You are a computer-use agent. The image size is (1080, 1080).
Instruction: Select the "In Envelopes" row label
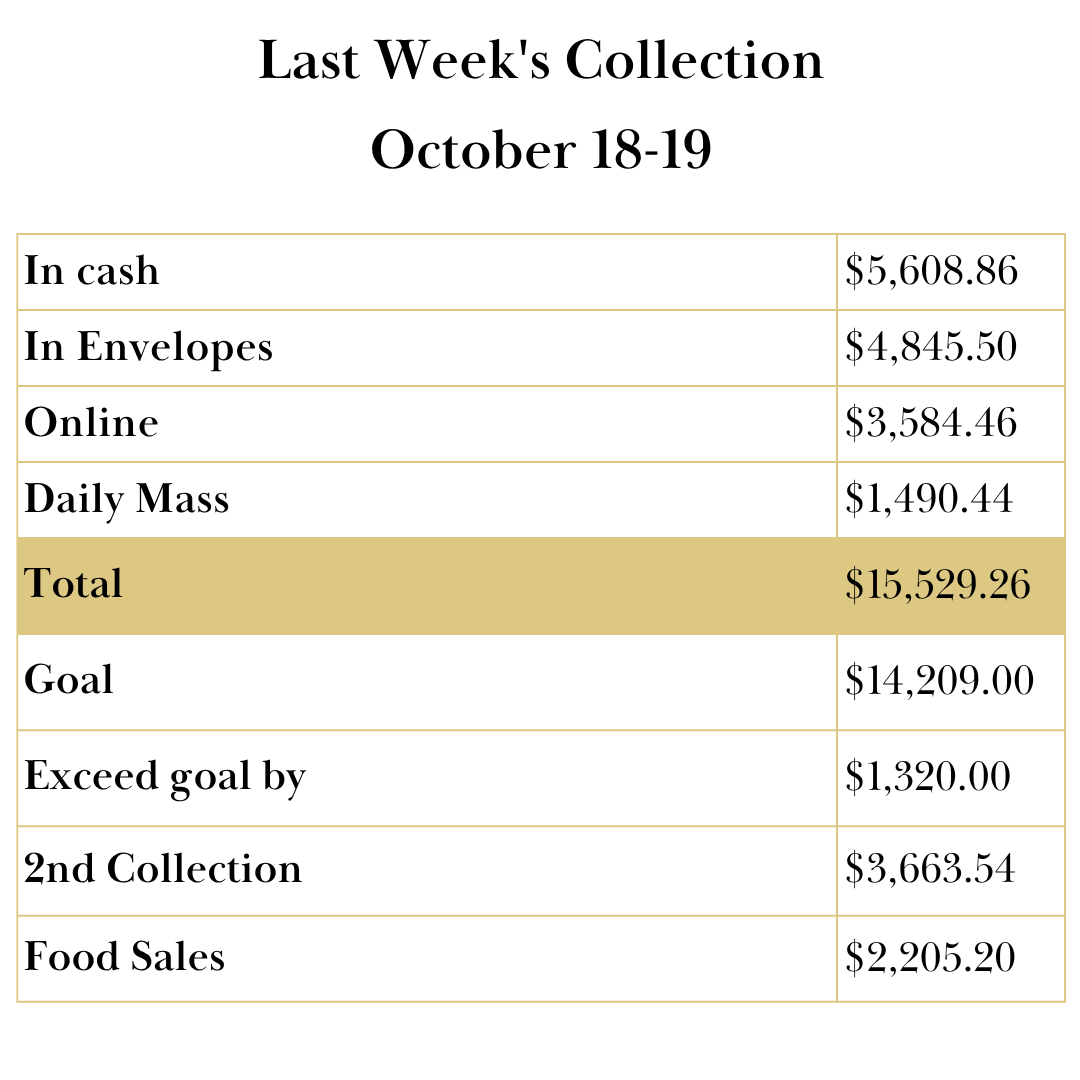pyautogui.click(x=148, y=348)
